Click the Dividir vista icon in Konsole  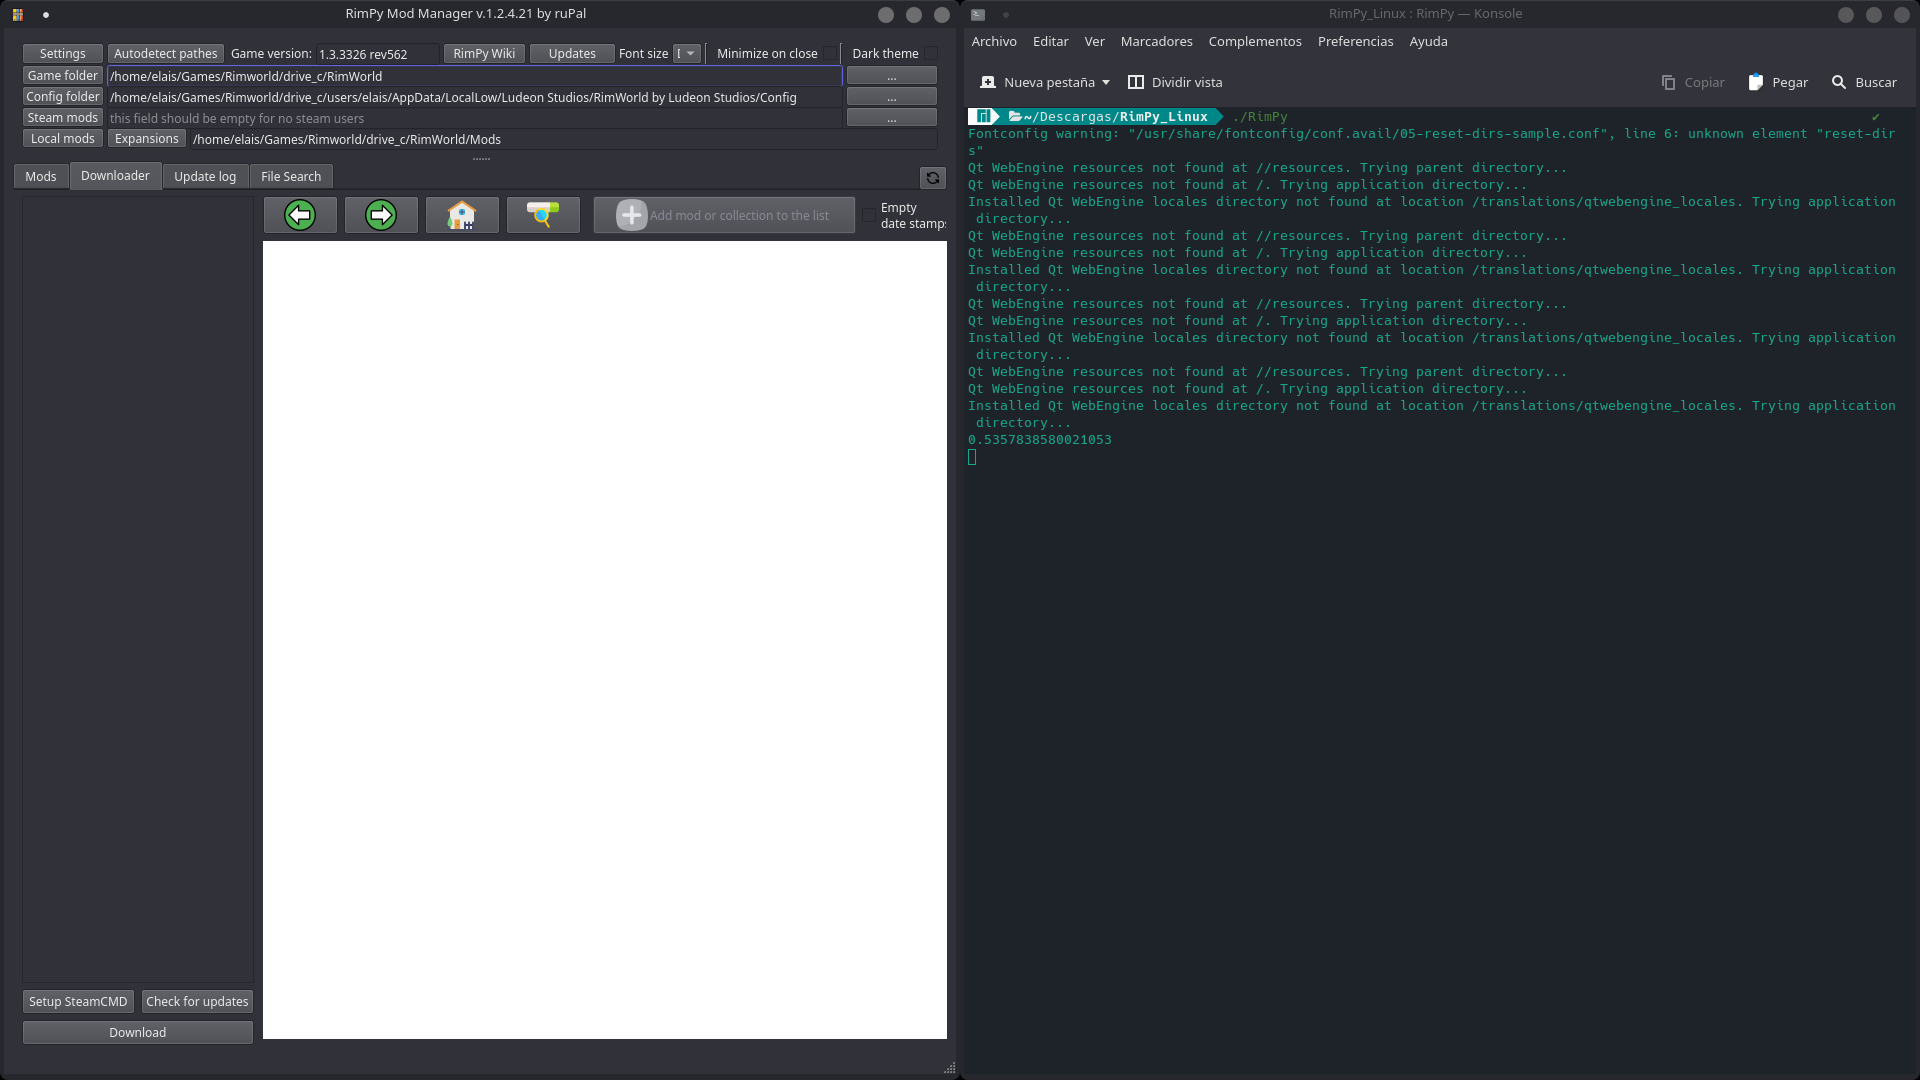[x=1135, y=82]
